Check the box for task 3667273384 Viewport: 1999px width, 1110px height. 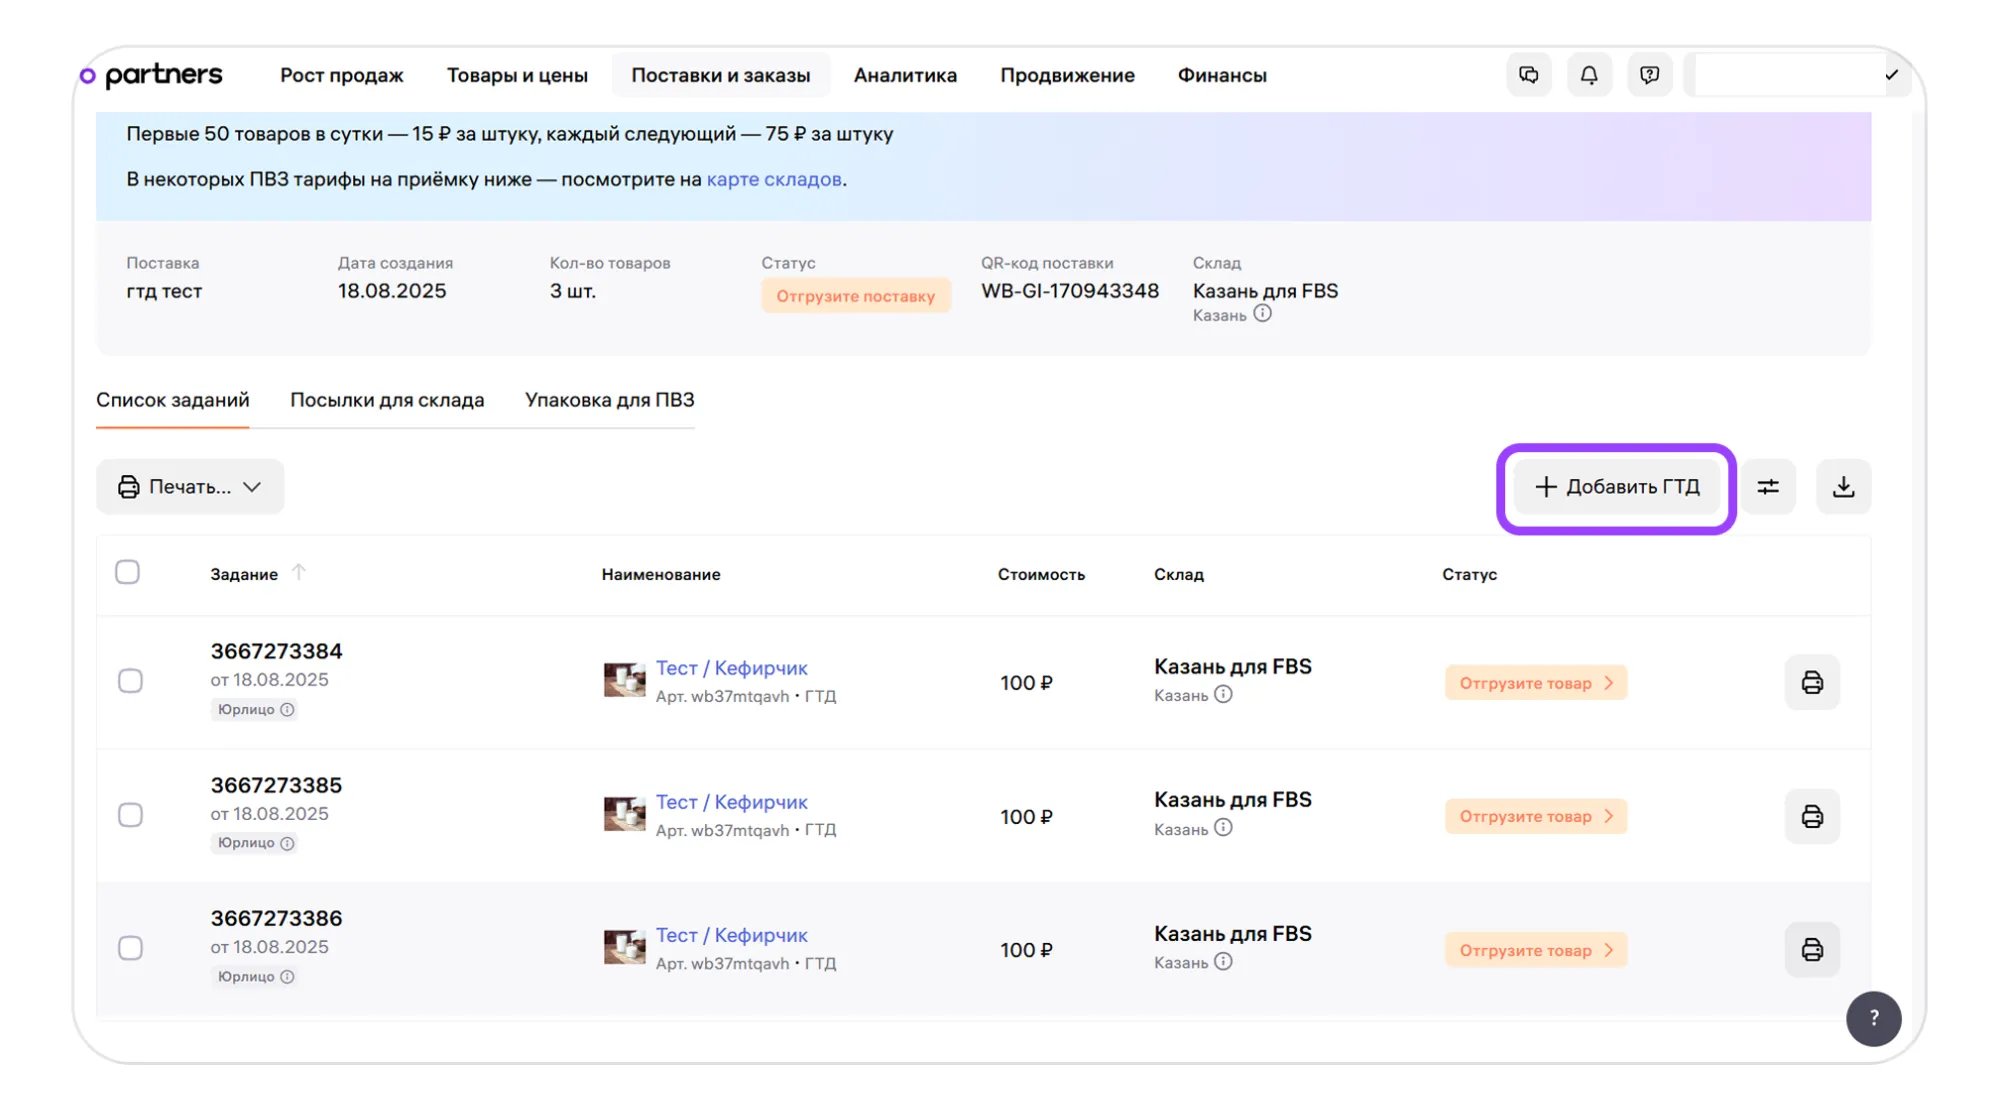tap(130, 682)
